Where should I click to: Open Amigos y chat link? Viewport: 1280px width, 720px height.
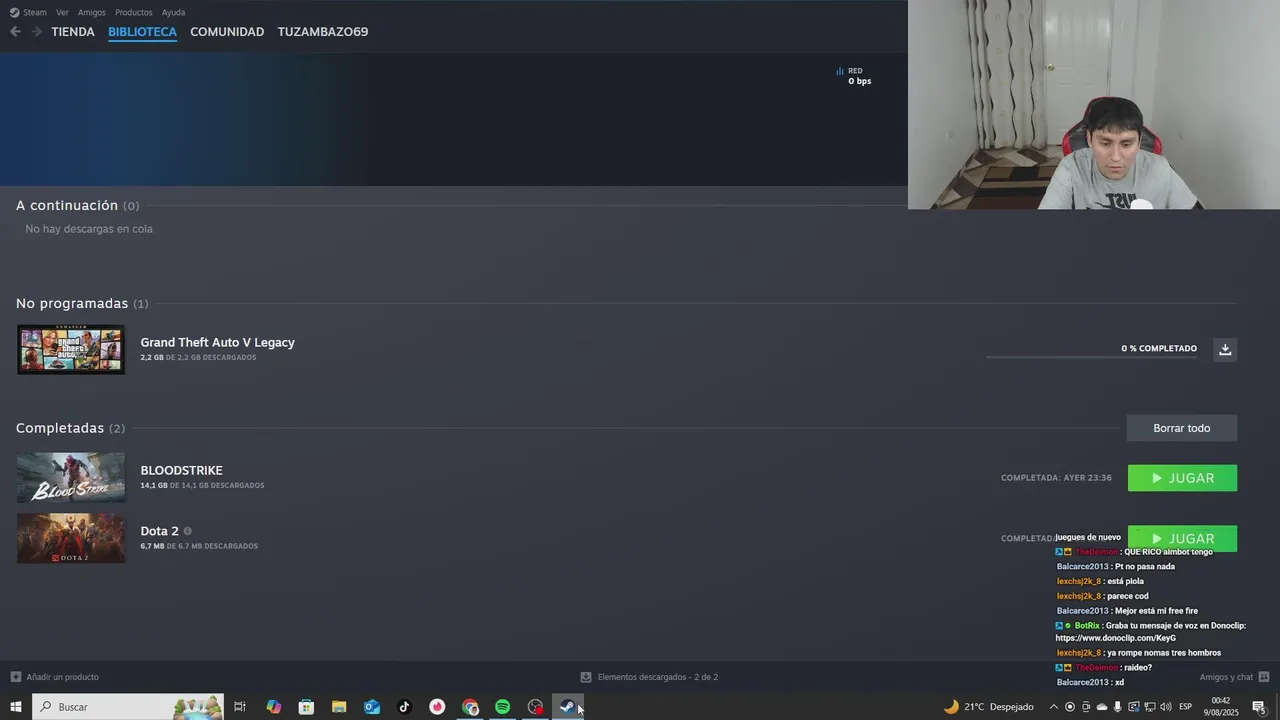point(1226,677)
